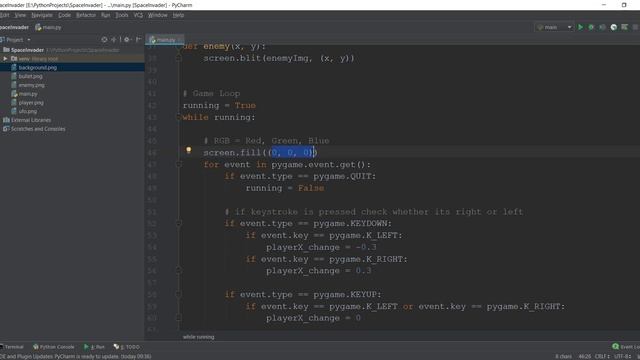Open the Event Log from the status bar
The width and height of the screenshot is (640, 360).
click(x=626, y=347)
